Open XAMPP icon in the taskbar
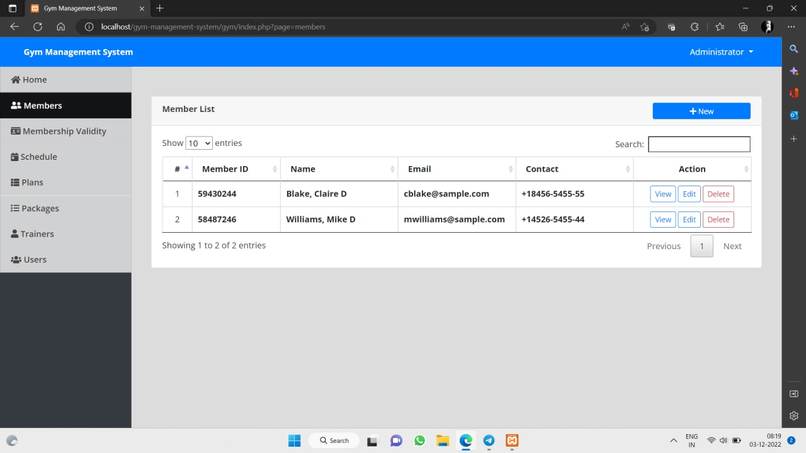The image size is (806, 453). click(512, 441)
